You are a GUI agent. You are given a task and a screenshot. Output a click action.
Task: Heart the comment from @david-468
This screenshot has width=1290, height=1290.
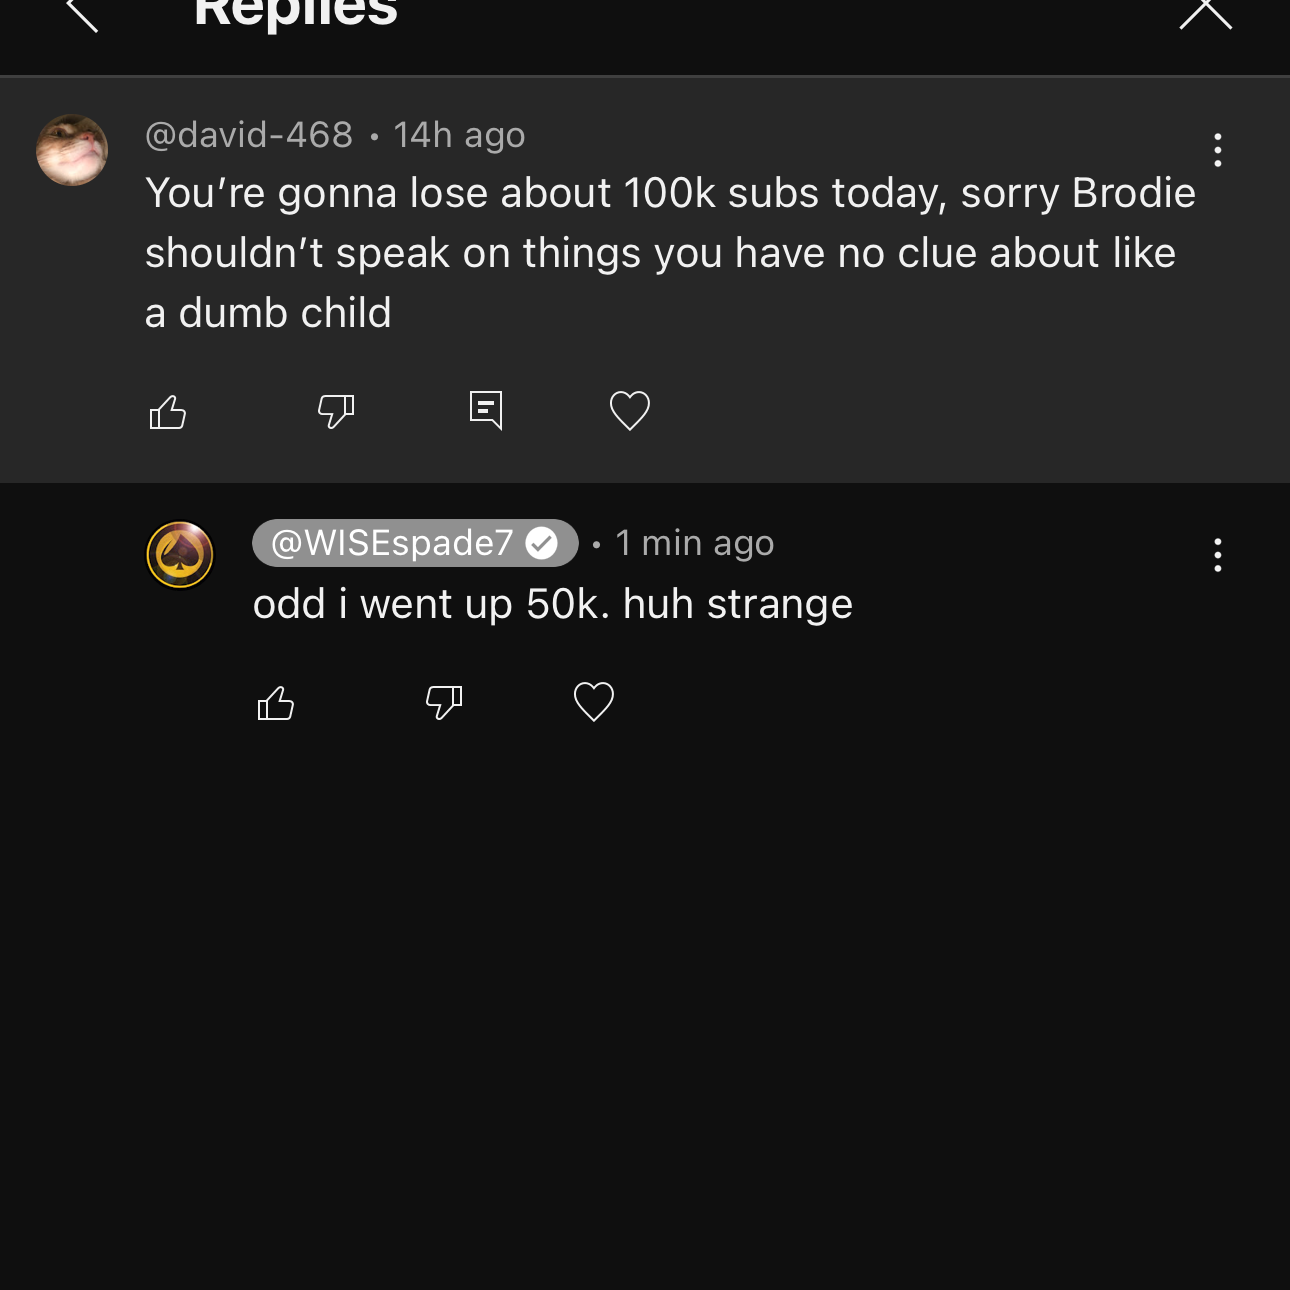point(630,411)
